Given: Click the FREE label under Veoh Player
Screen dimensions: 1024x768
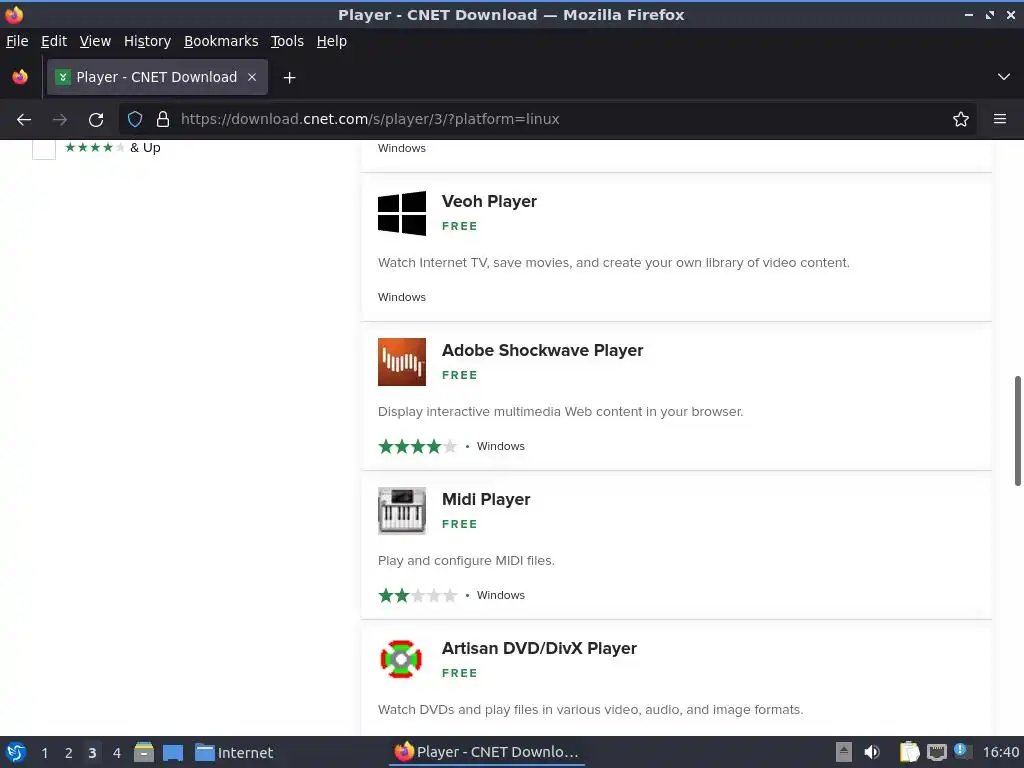Looking at the screenshot, I should [460, 226].
